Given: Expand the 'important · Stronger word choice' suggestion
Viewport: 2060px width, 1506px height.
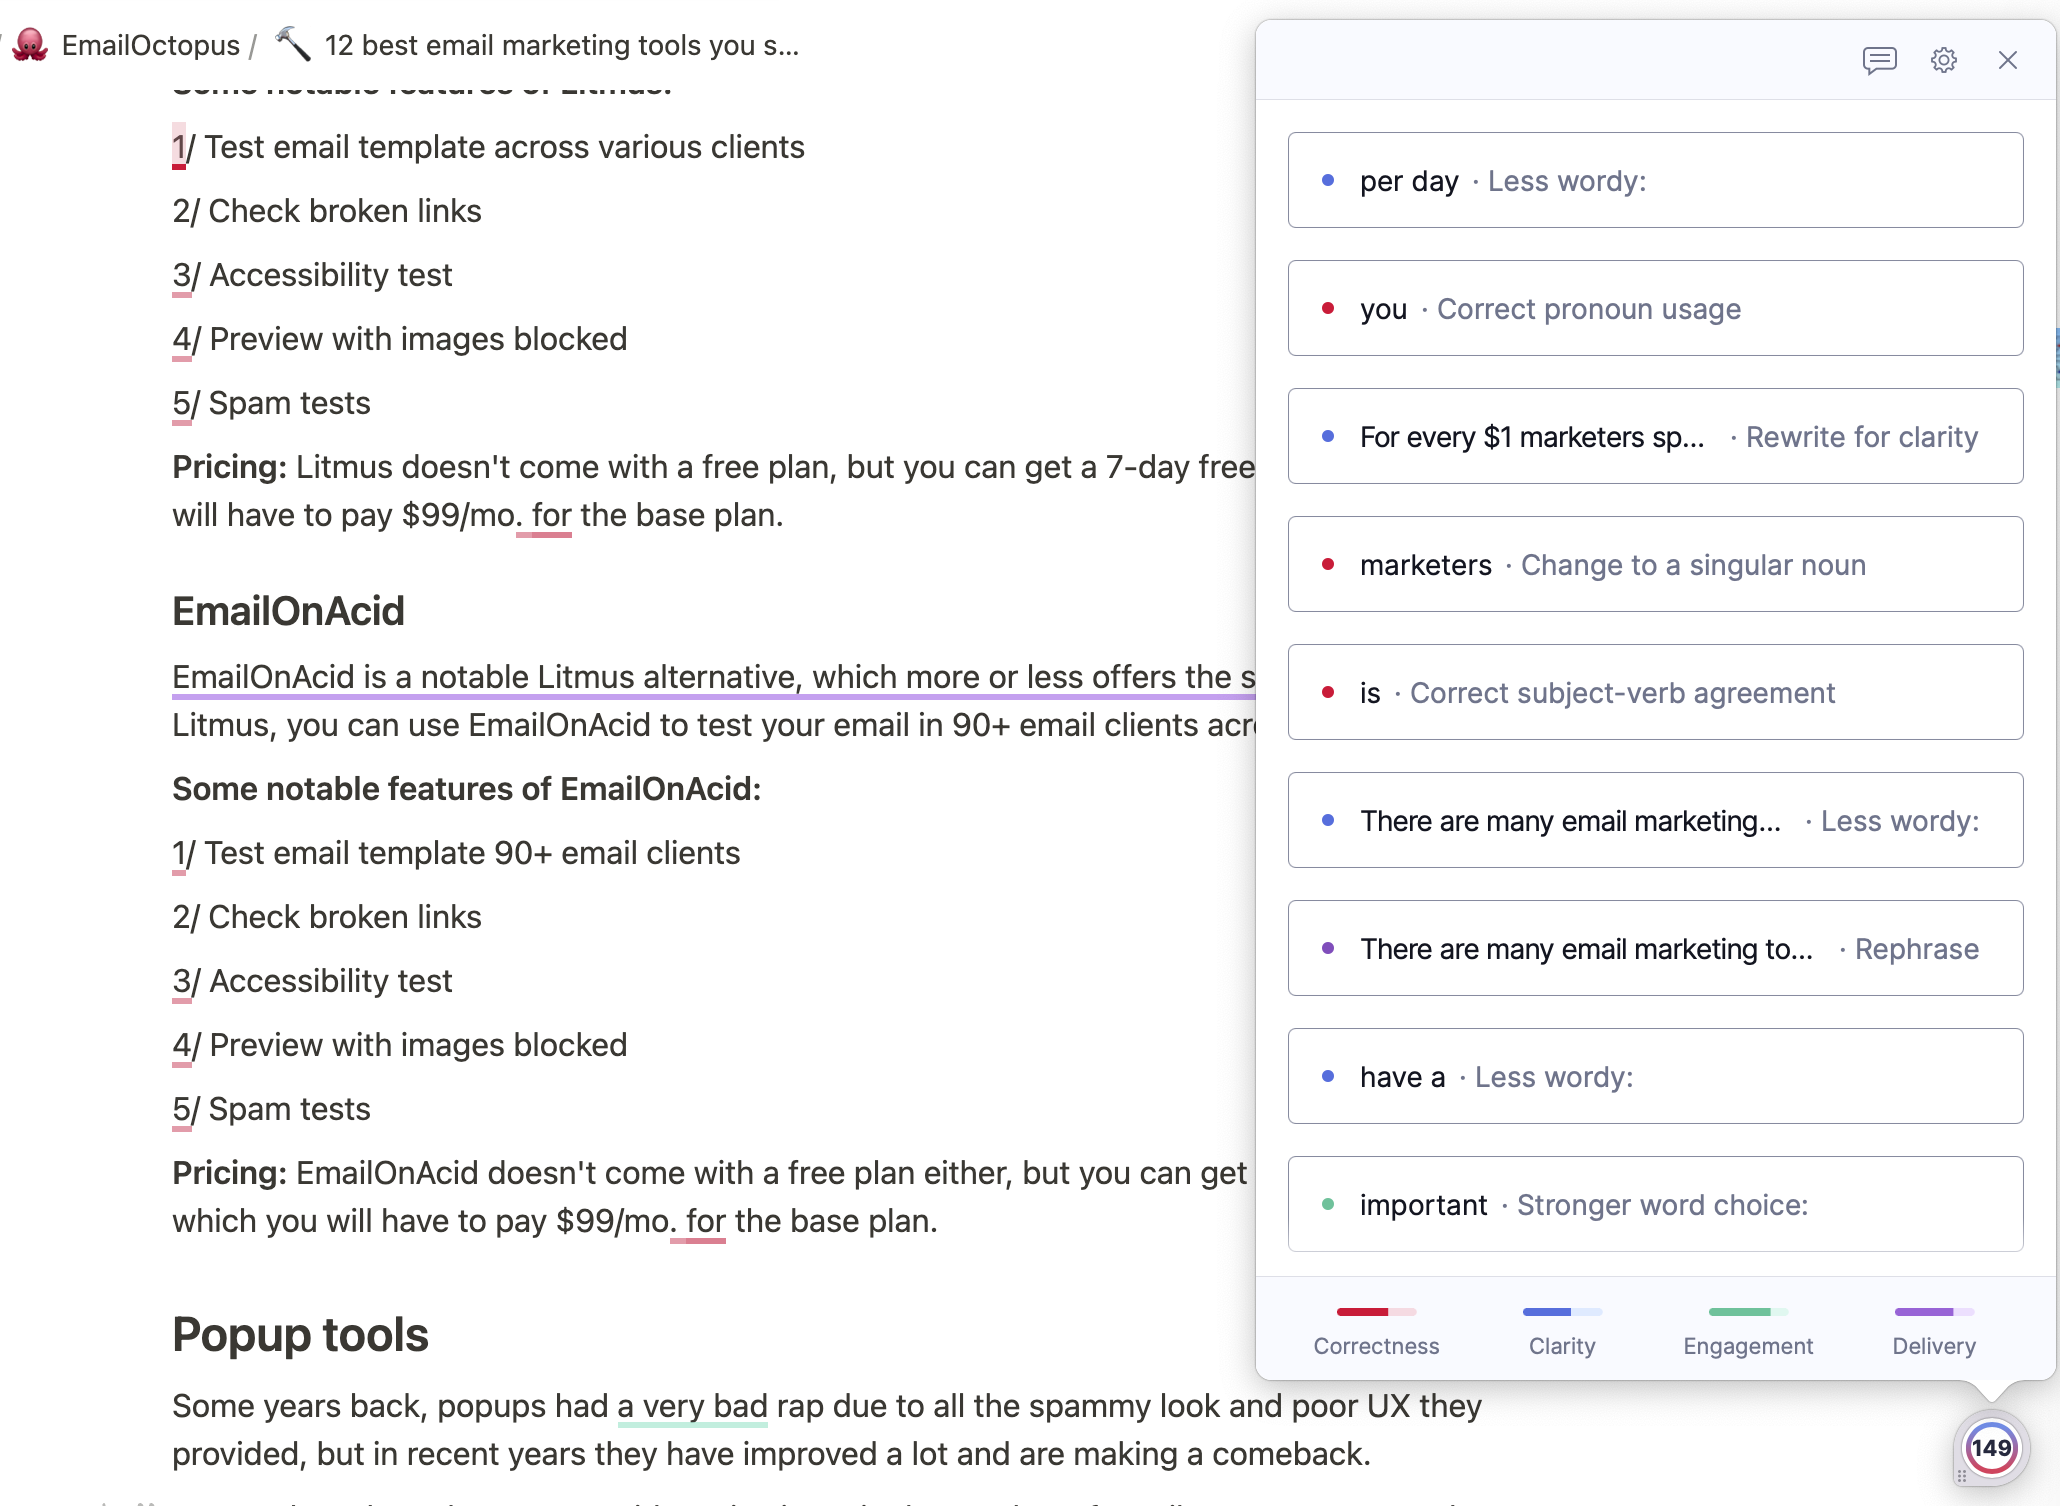Looking at the screenshot, I should click(1655, 1205).
